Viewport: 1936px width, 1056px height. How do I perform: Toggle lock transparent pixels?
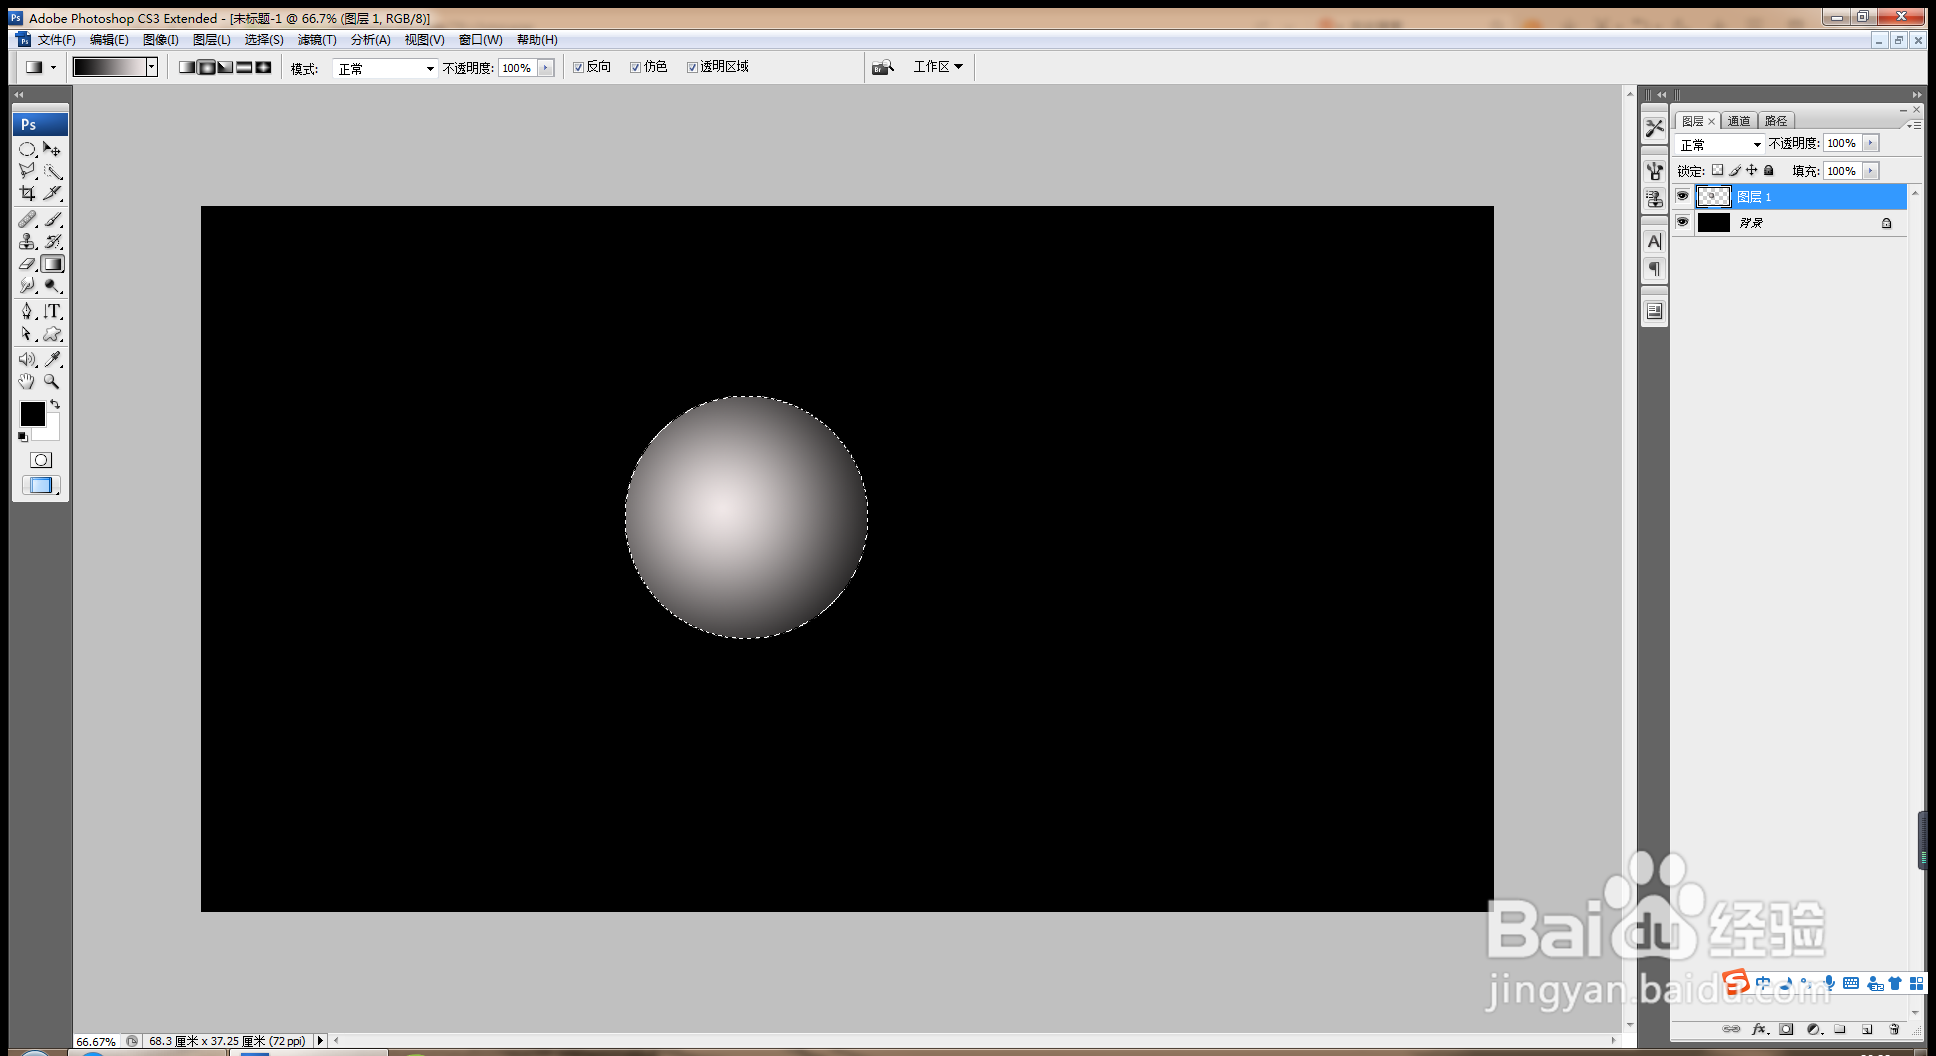point(1718,170)
